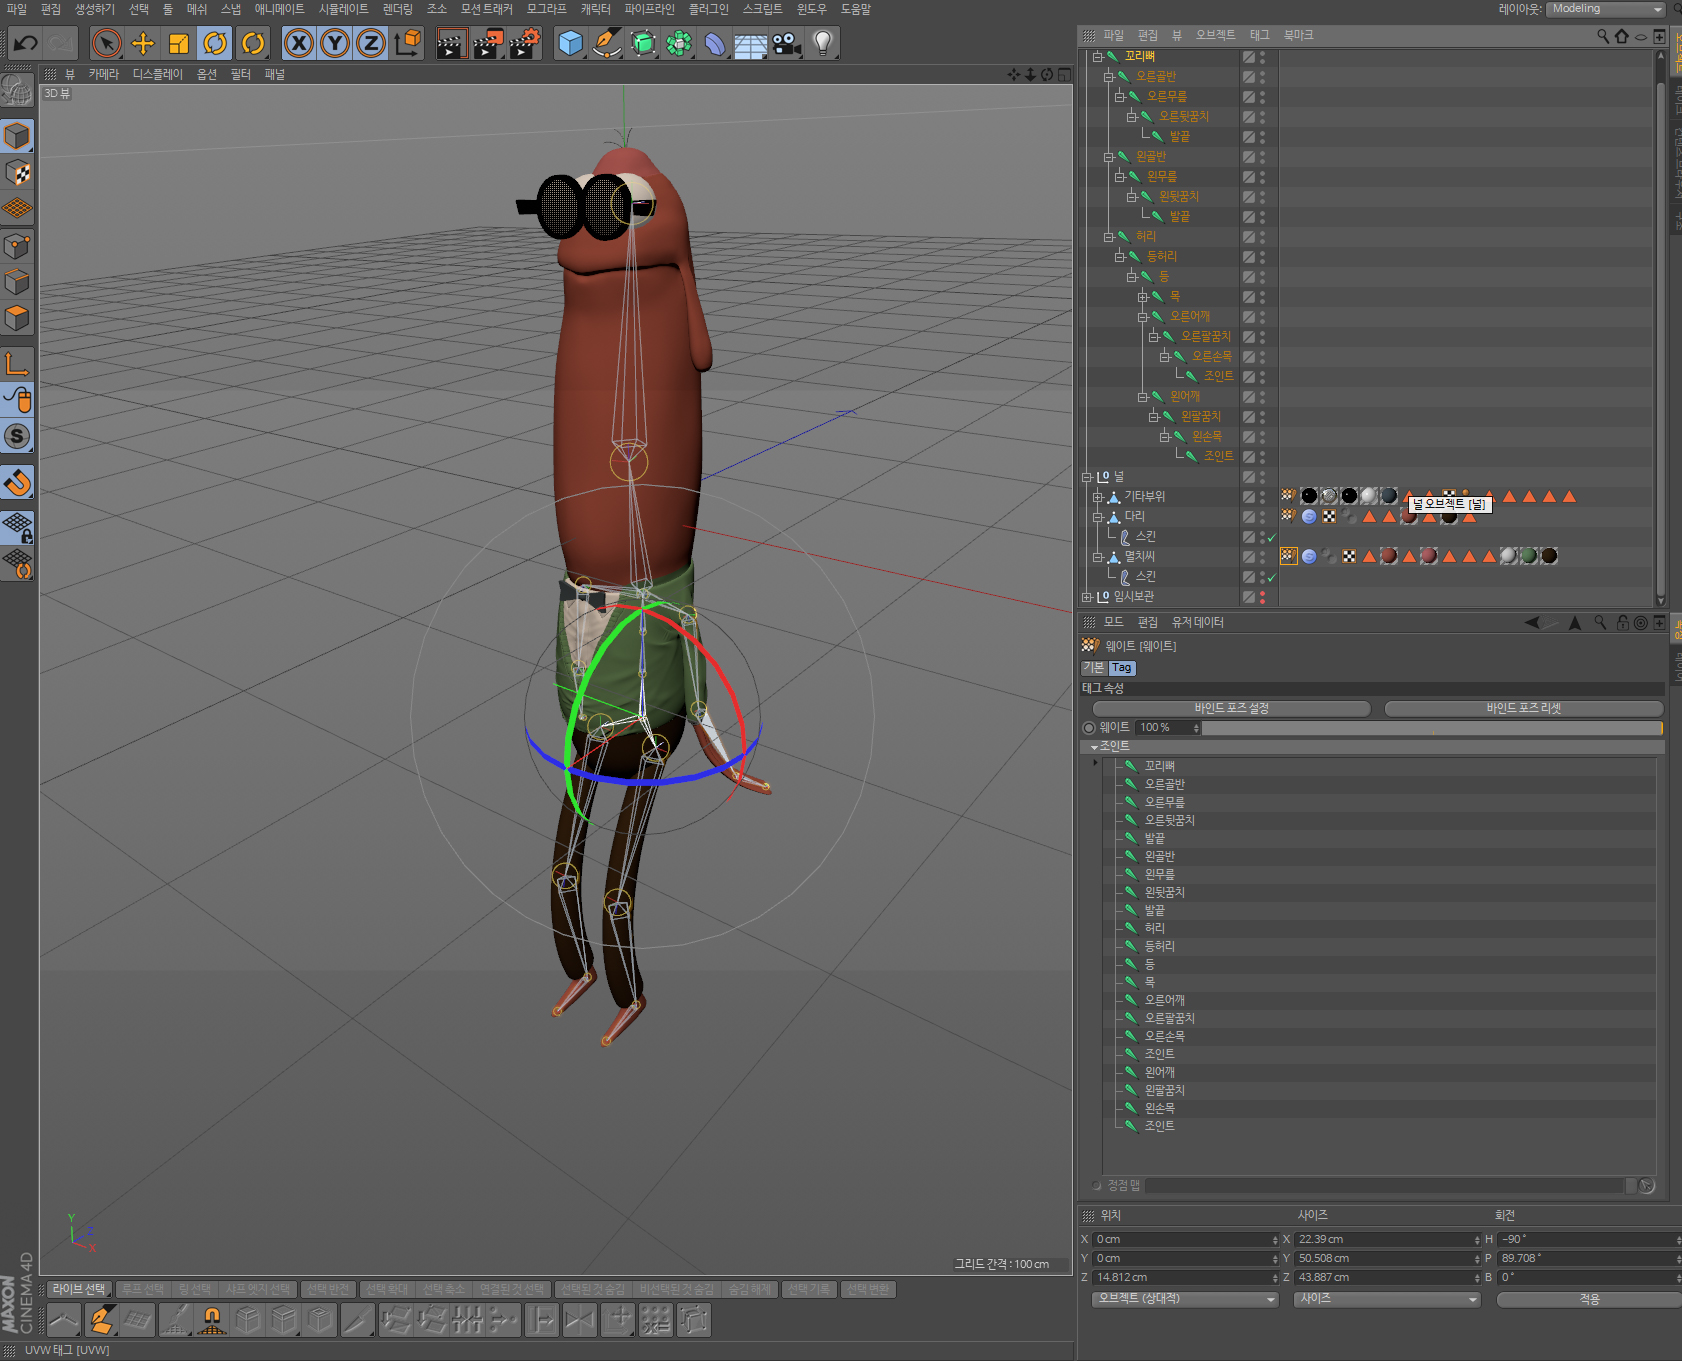Select the magnet tool in bottom toolbar
The height and width of the screenshot is (1361, 1682).
click(x=211, y=1320)
